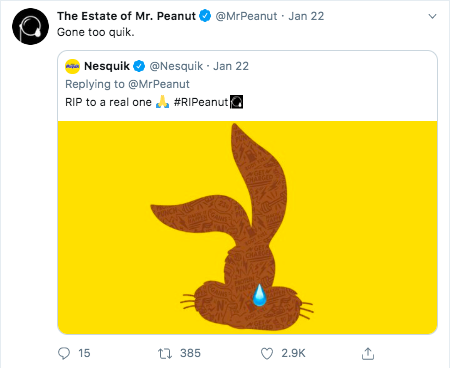Click the Nesquik verified badge
Viewport: 451px width, 368px height.
click(139, 66)
